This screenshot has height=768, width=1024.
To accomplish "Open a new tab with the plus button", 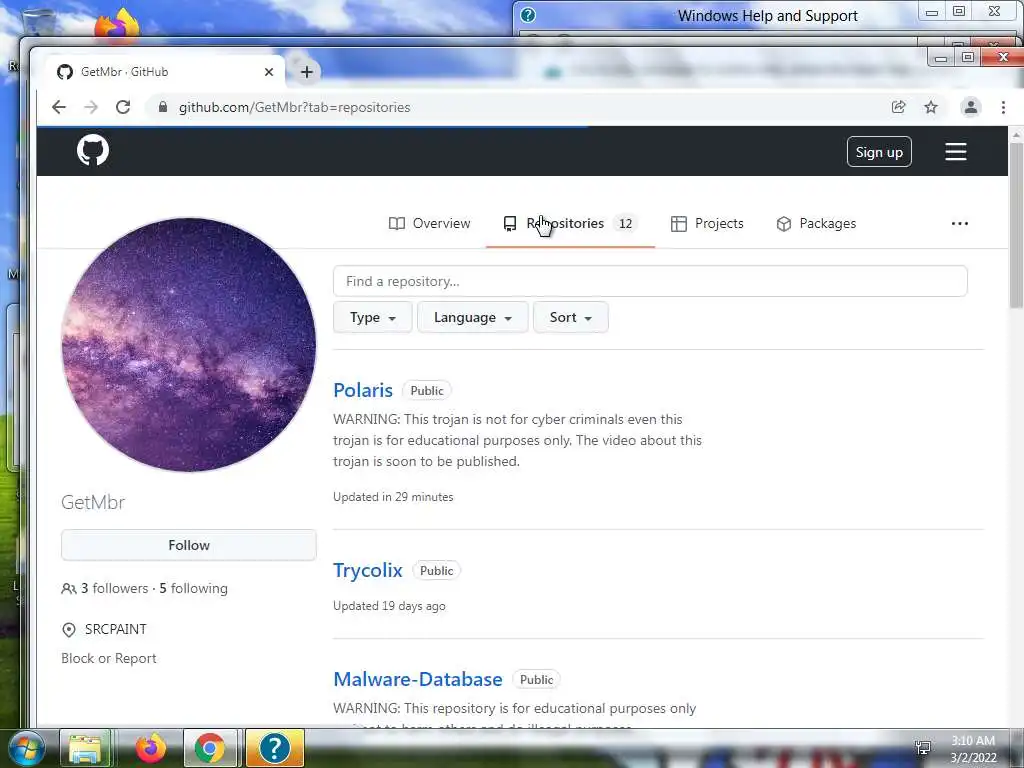I will pyautogui.click(x=306, y=72).
